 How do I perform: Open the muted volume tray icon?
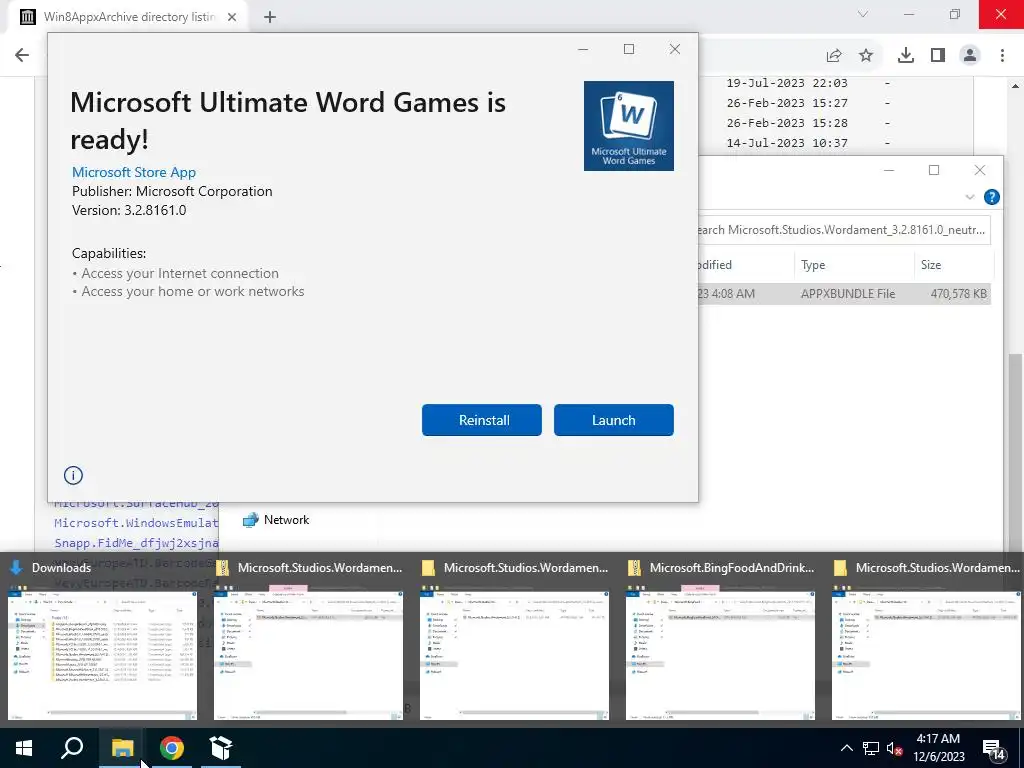pos(894,748)
